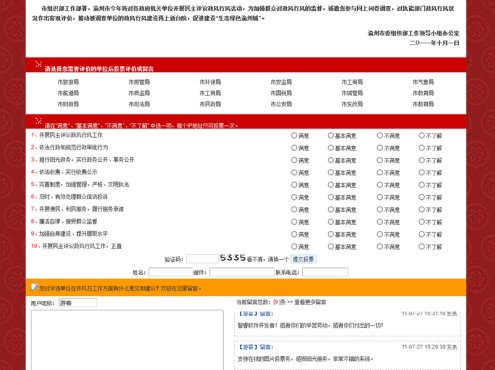This screenshot has height=370, width=495.
Task: Open the 市国税局 unit link
Action: point(281,93)
